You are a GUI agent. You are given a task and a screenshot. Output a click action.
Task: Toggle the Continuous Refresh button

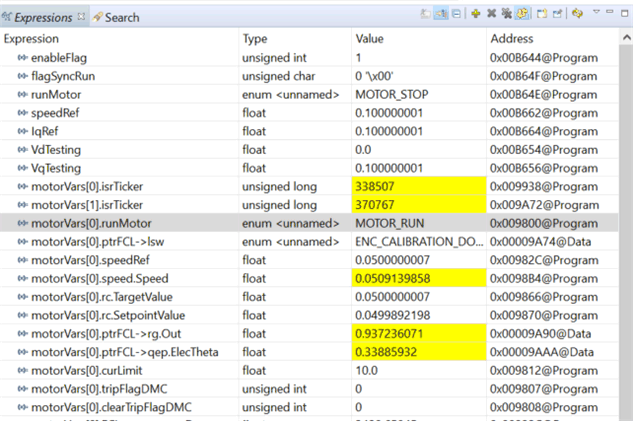click(523, 14)
